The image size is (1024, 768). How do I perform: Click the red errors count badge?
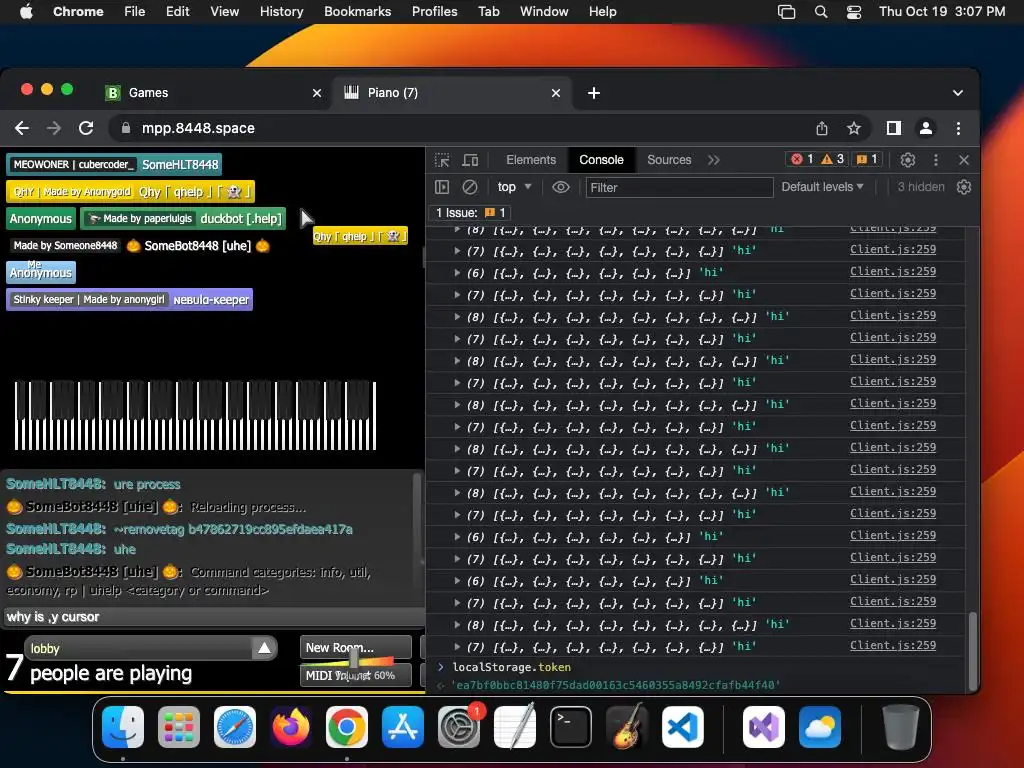click(803, 159)
